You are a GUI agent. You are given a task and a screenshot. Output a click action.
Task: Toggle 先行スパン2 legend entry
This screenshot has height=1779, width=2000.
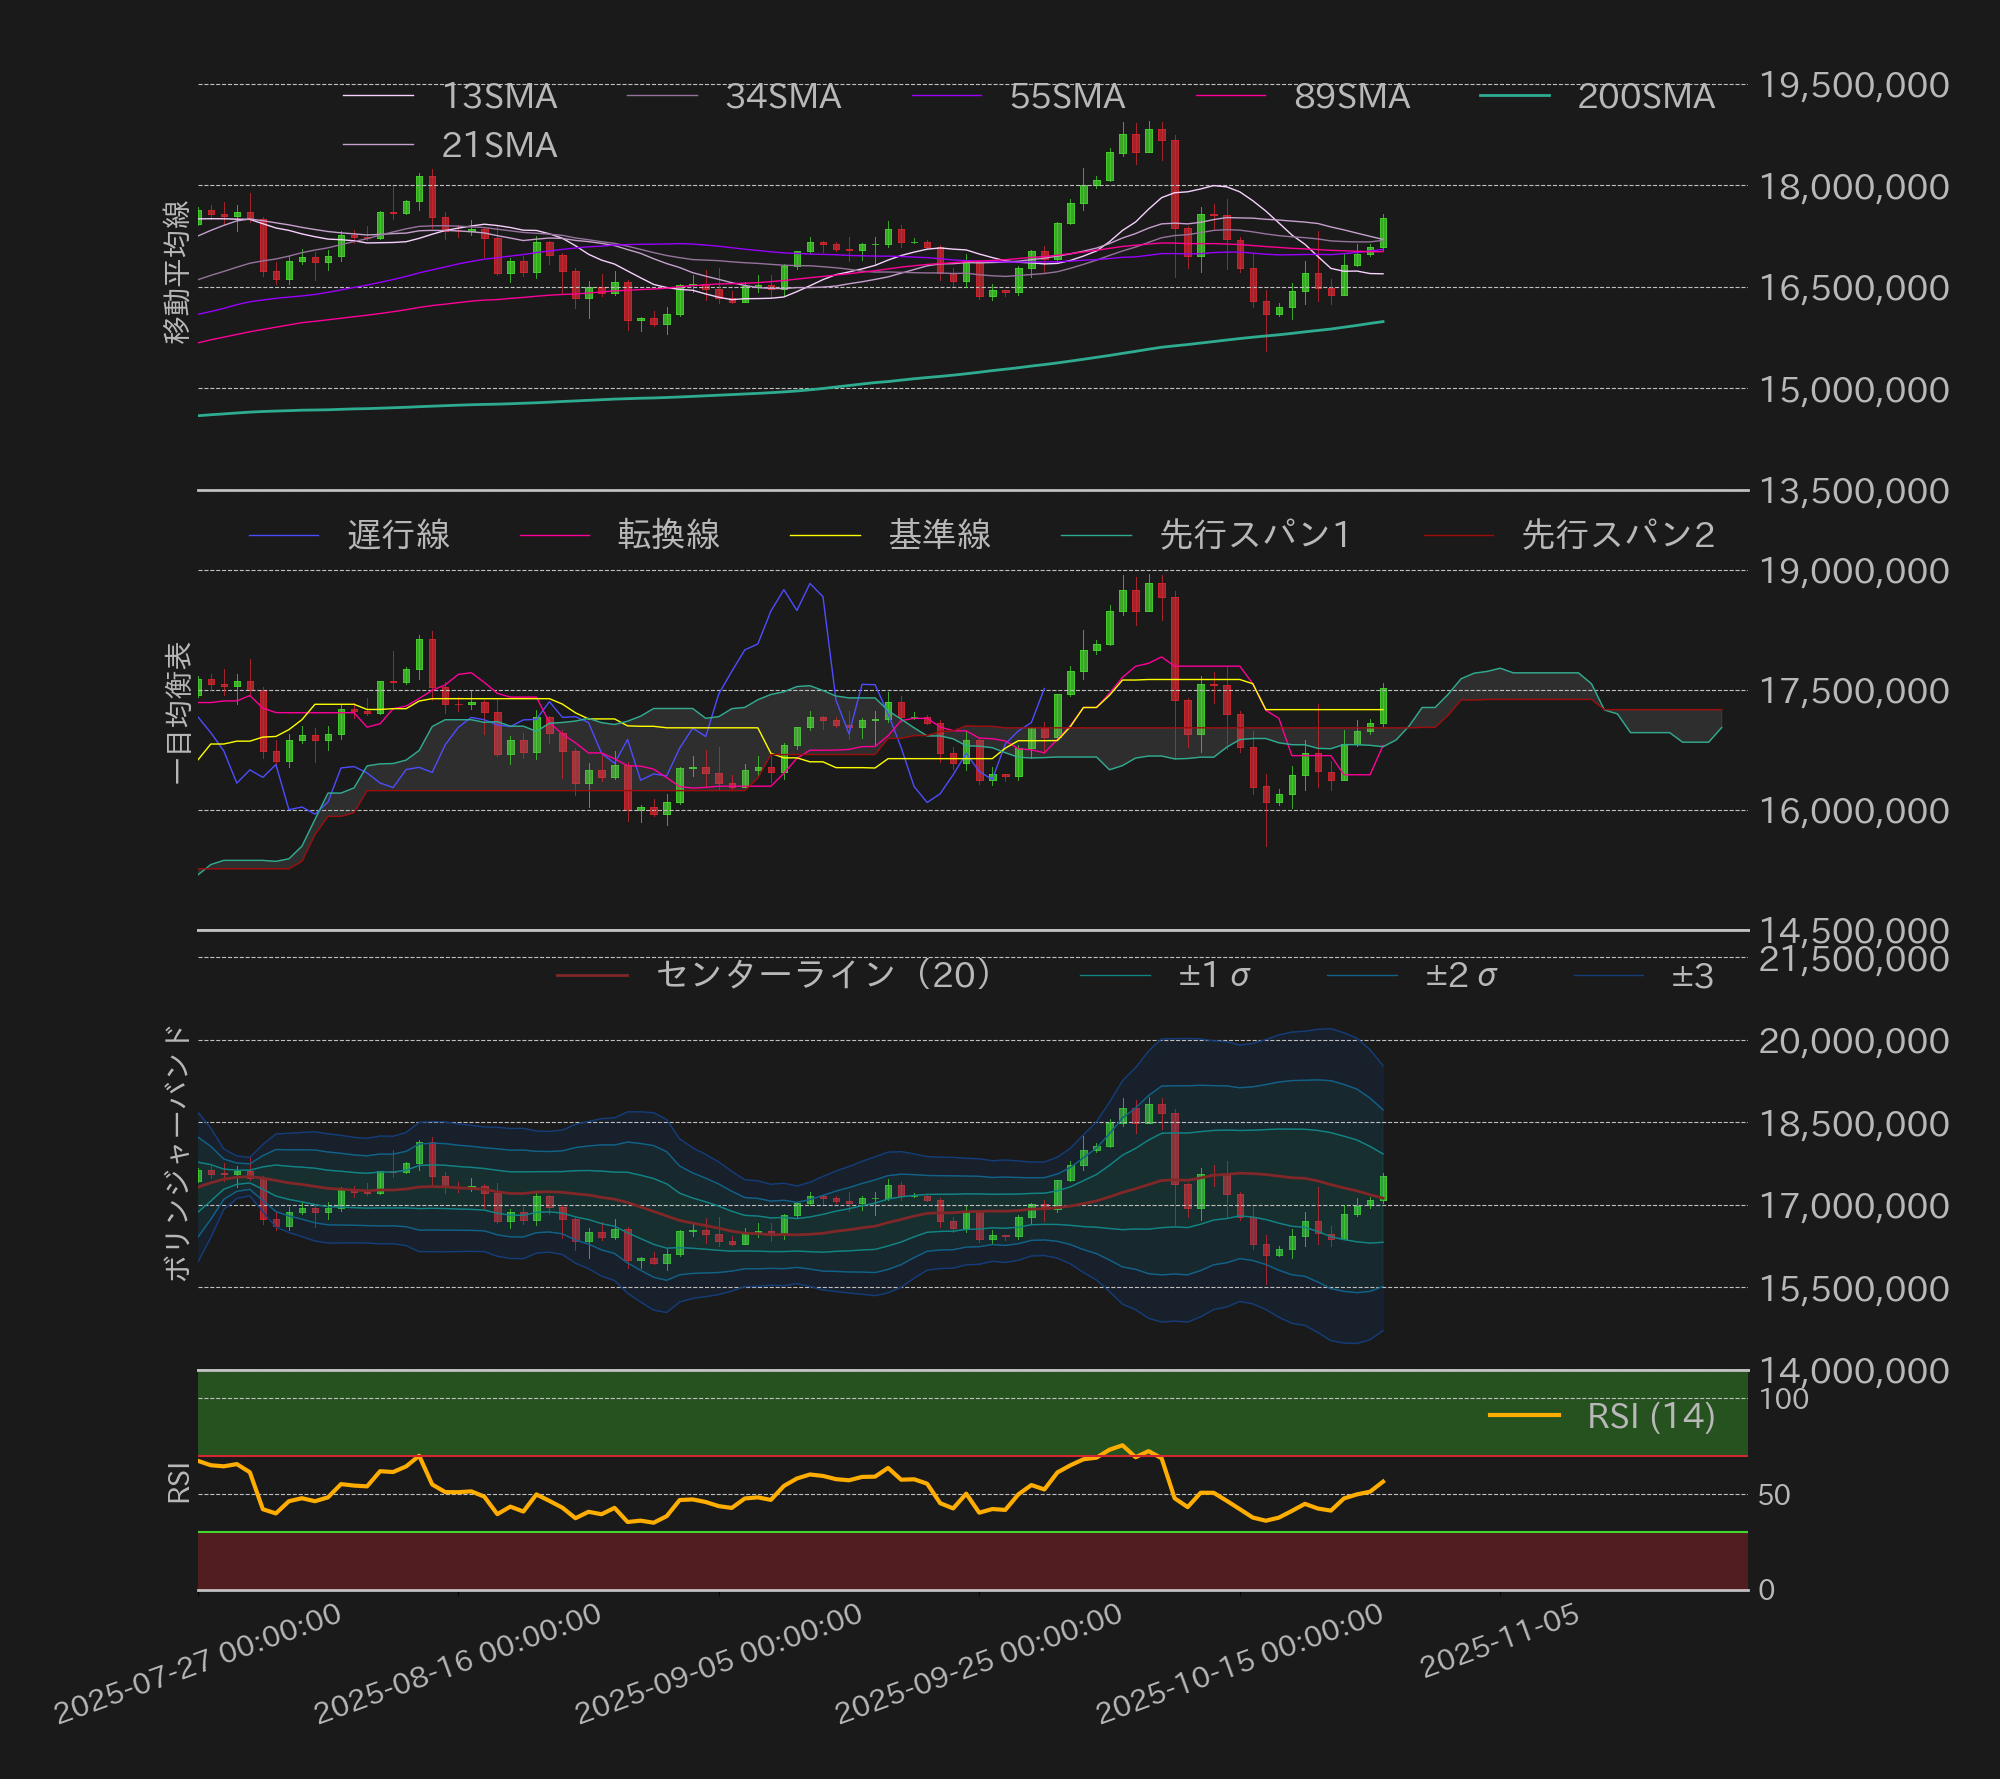1617,535
